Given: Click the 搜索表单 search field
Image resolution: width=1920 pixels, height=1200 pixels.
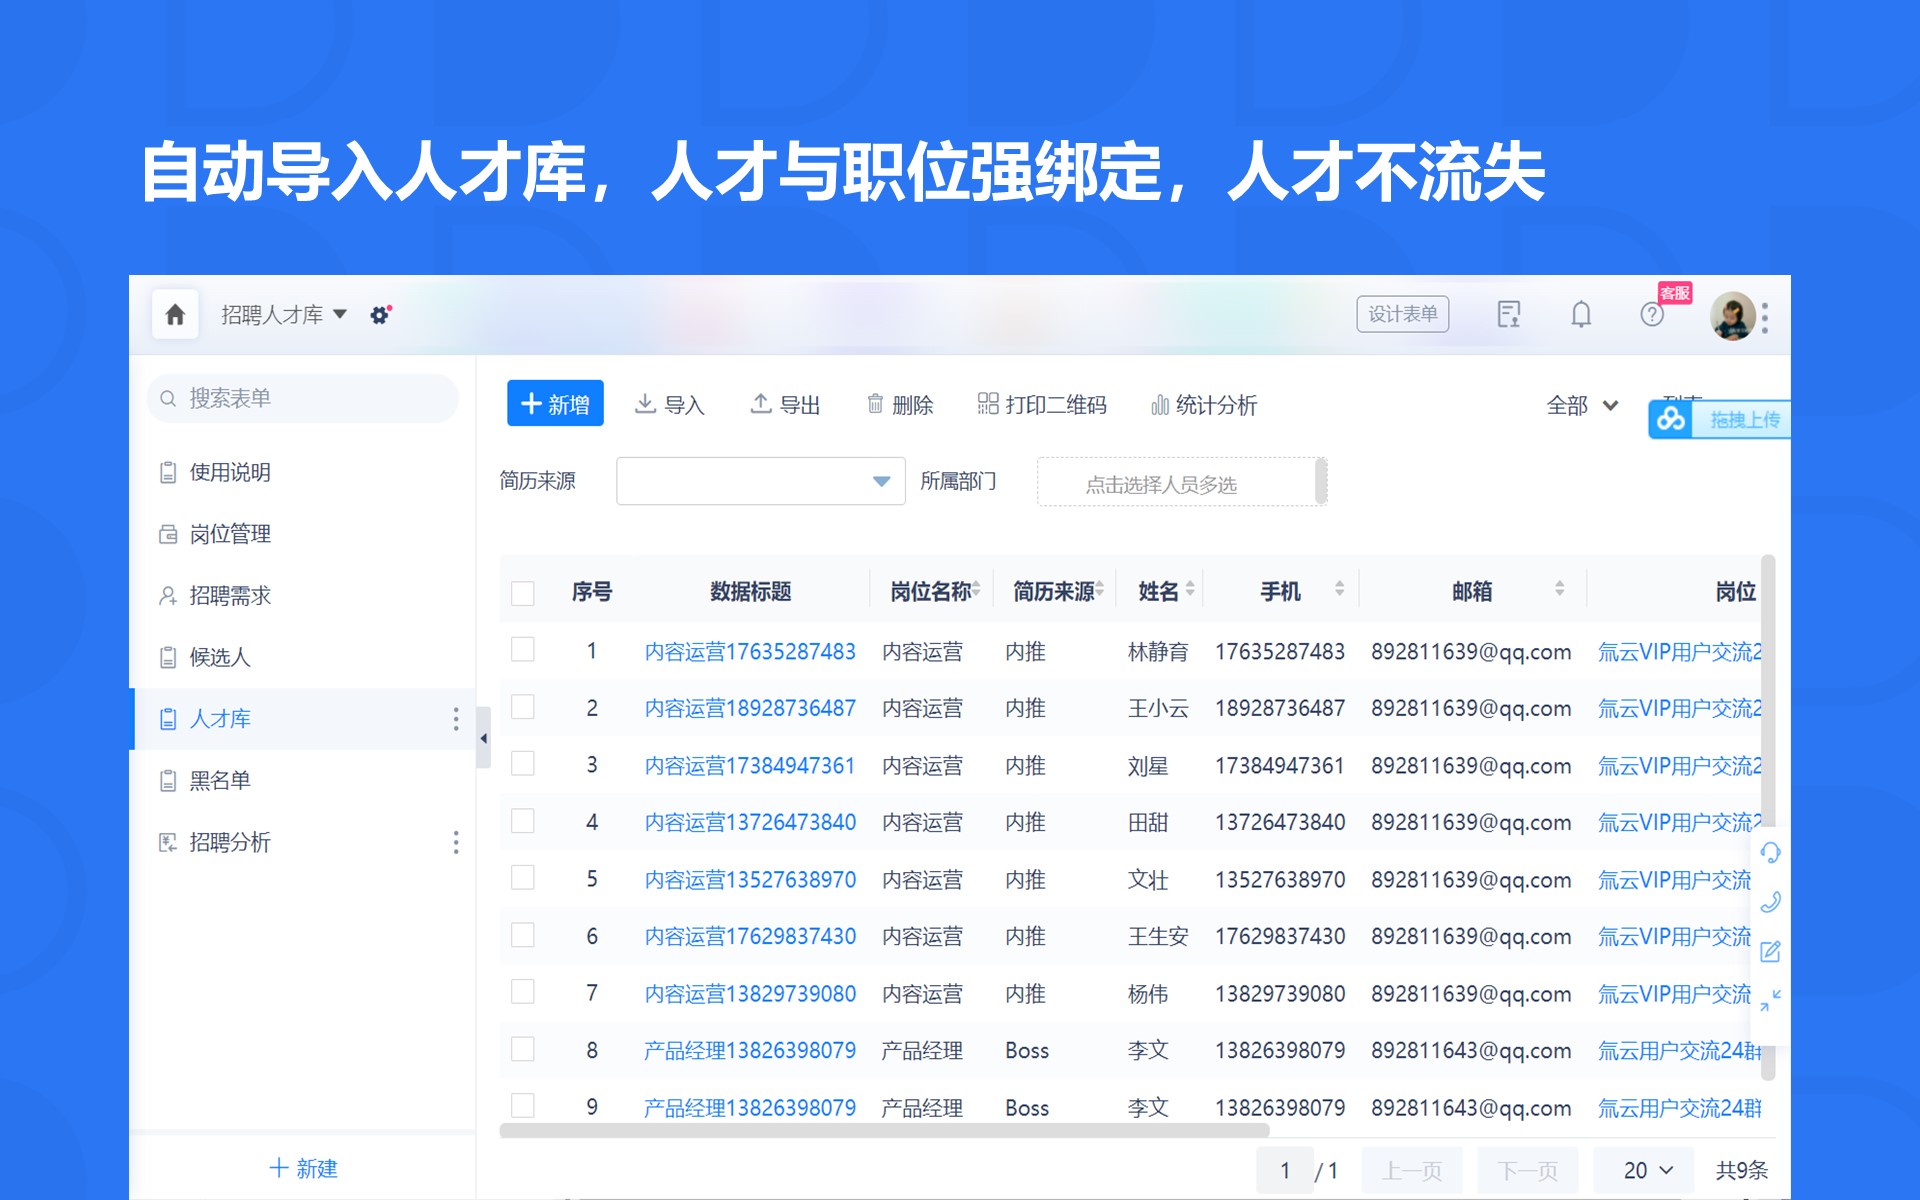Looking at the screenshot, I should [x=303, y=398].
